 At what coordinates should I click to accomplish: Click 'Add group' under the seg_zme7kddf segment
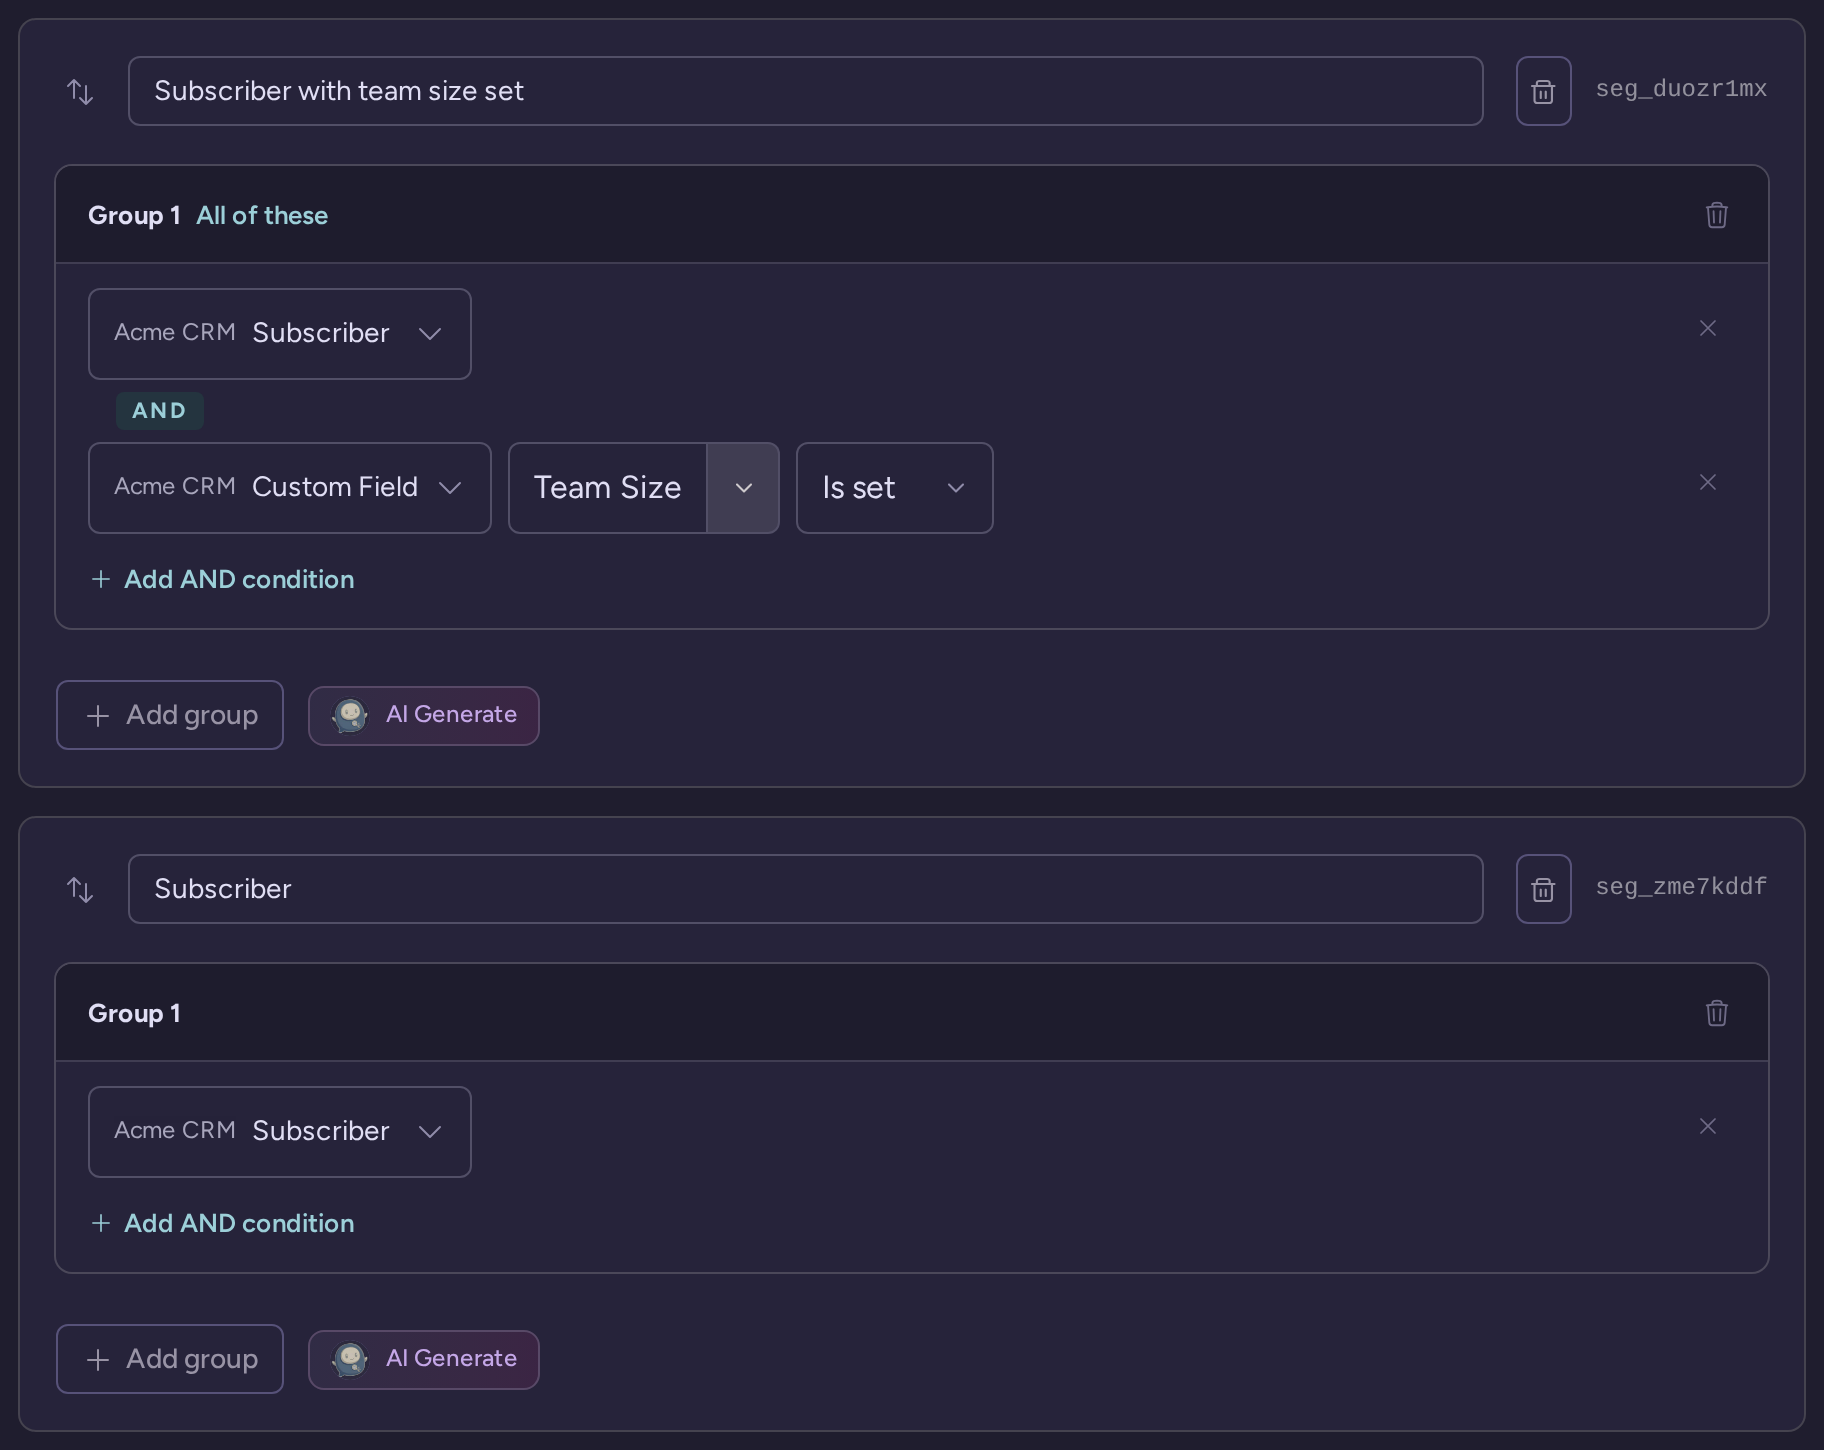[170, 1359]
